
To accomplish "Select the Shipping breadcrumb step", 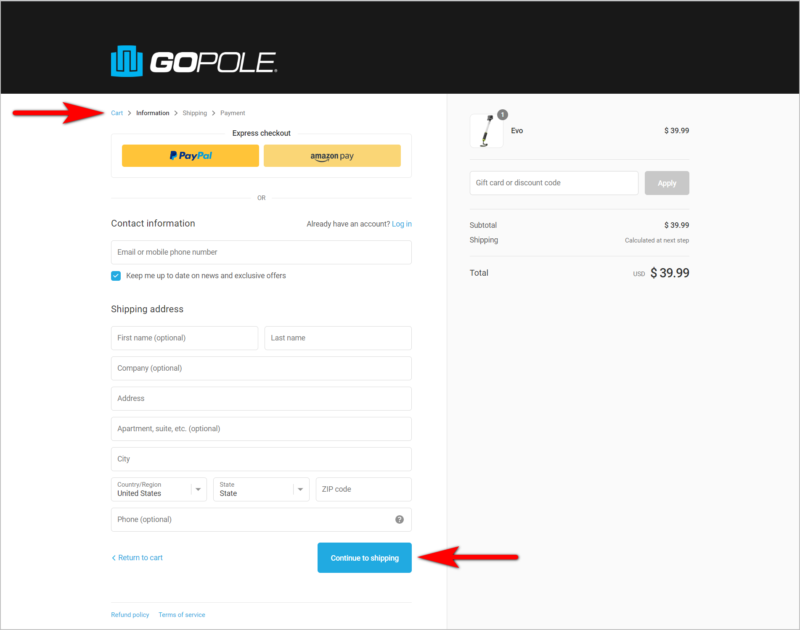I will pyautogui.click(x=194, y=113).
